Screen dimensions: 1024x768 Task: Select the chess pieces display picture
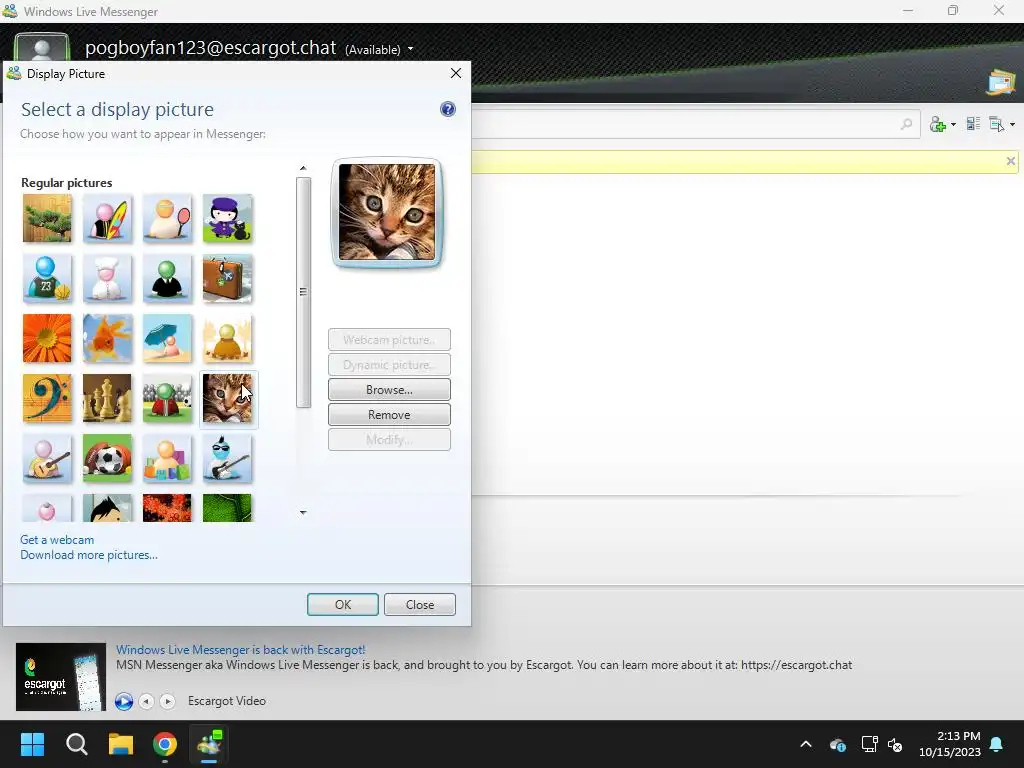(x=107, y=398)
